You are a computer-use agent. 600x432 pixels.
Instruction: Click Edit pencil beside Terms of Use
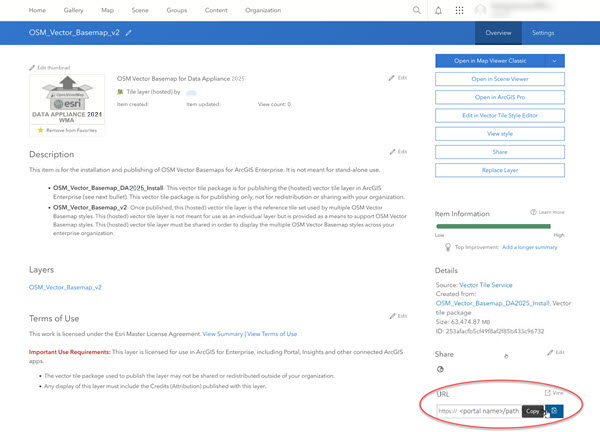point(397,314)
